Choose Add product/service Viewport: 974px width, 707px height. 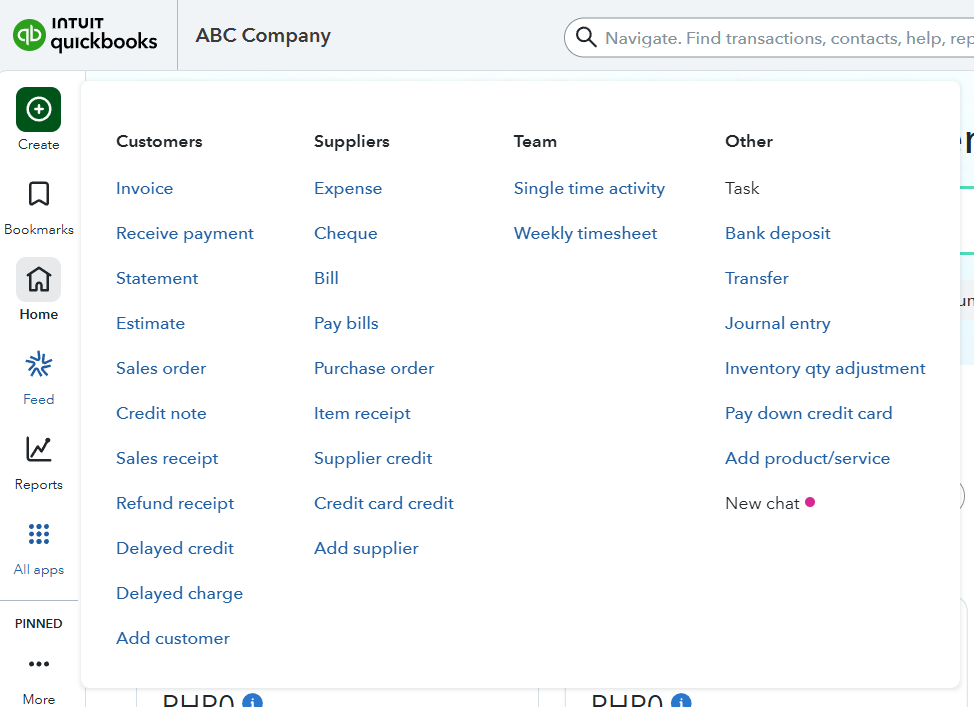807,458
